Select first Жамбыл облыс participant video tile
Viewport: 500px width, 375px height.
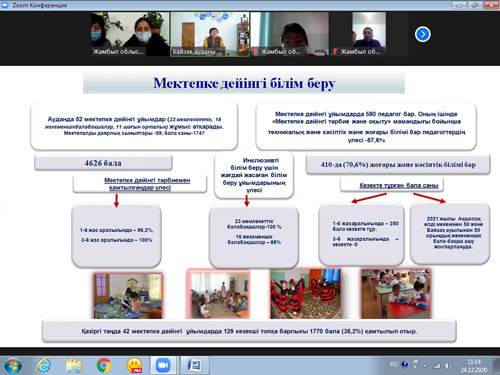tap(130, 34)
